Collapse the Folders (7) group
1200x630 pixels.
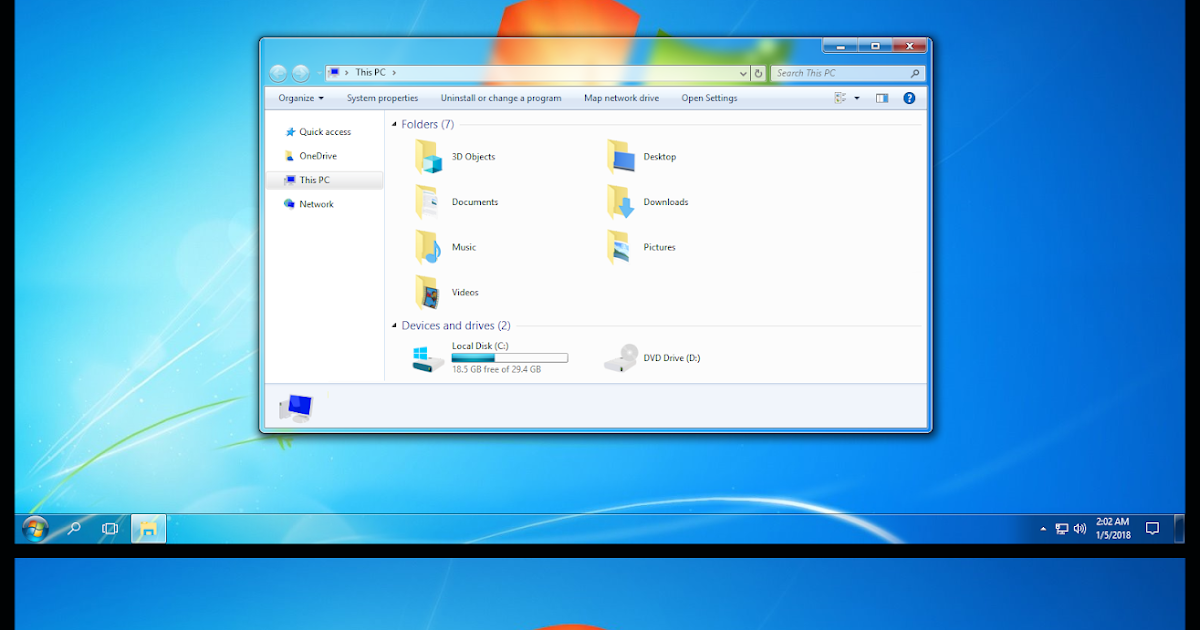click(393, 125)
